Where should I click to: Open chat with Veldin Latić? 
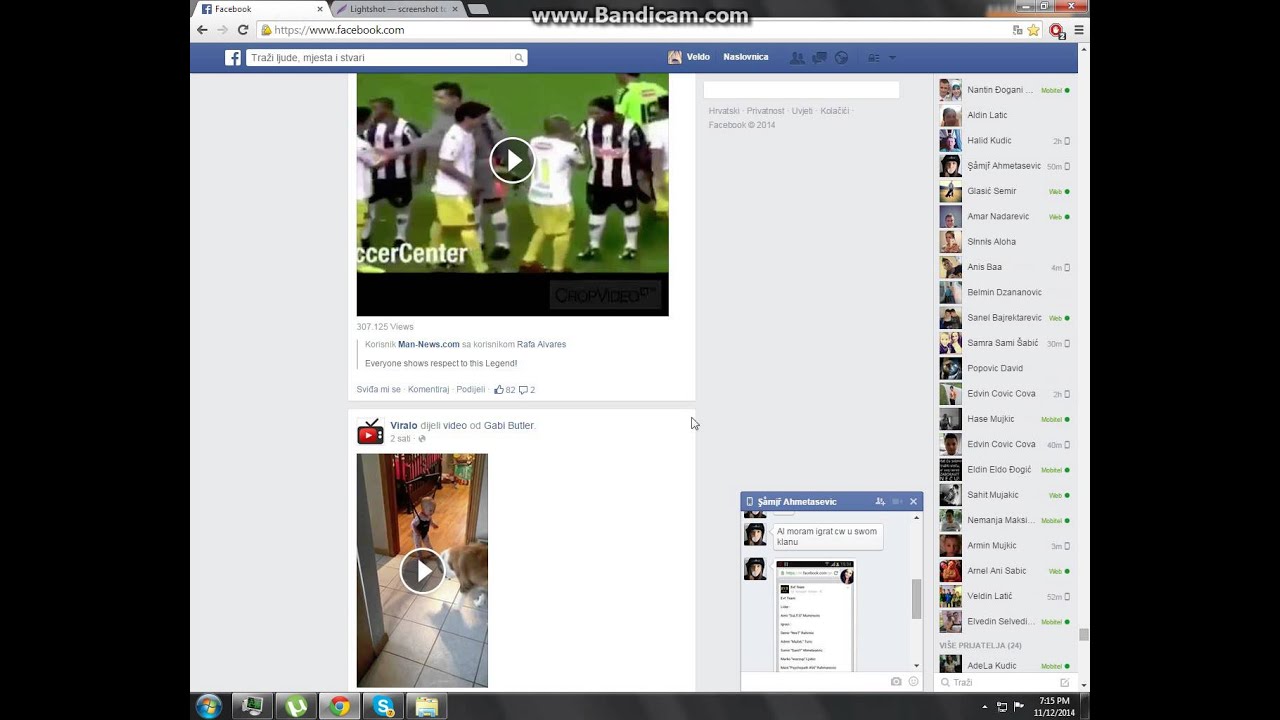[x=1006, y=596]
